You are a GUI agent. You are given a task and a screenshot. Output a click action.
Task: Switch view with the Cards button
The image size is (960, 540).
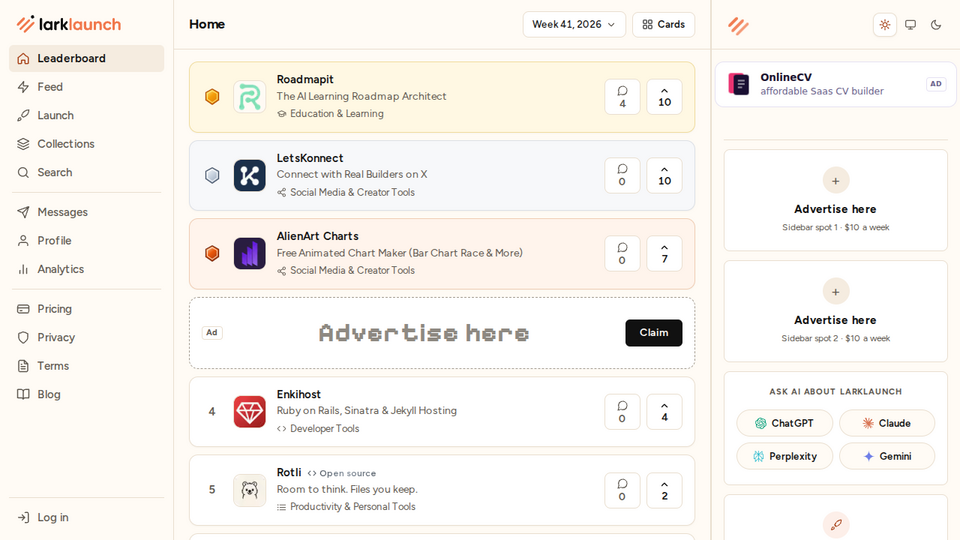click(x=663, y=24)
